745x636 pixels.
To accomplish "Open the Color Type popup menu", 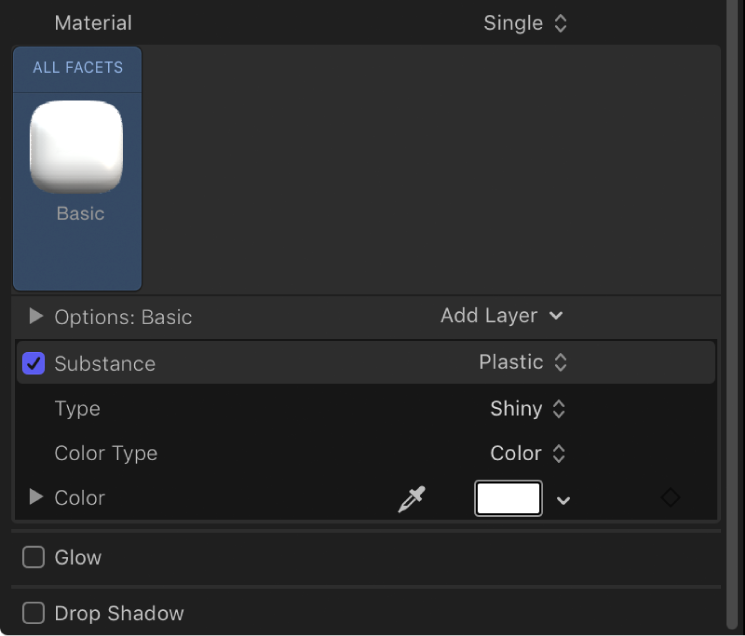I will [528, 453].
